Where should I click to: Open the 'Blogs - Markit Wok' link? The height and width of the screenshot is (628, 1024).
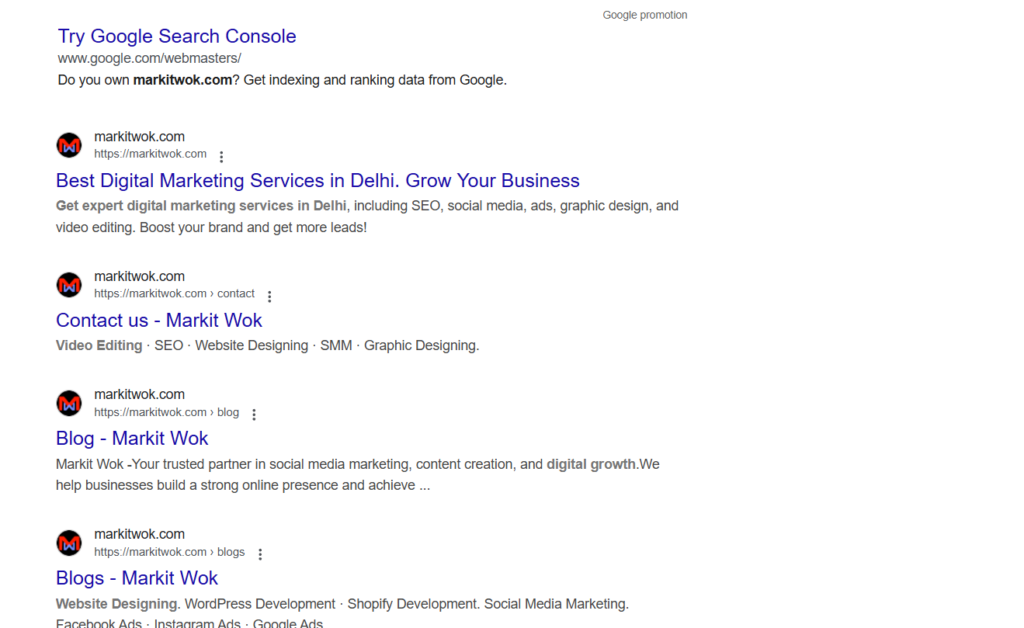[136, 578]
